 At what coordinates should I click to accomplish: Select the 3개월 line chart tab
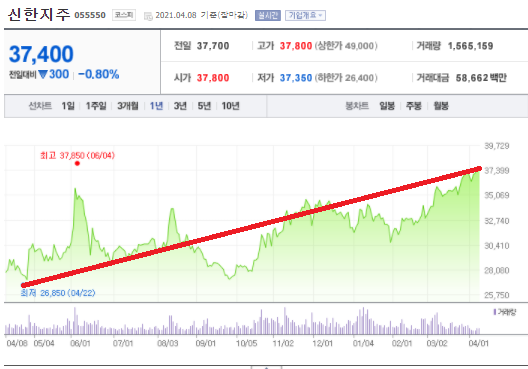click(x=128, y=106)
